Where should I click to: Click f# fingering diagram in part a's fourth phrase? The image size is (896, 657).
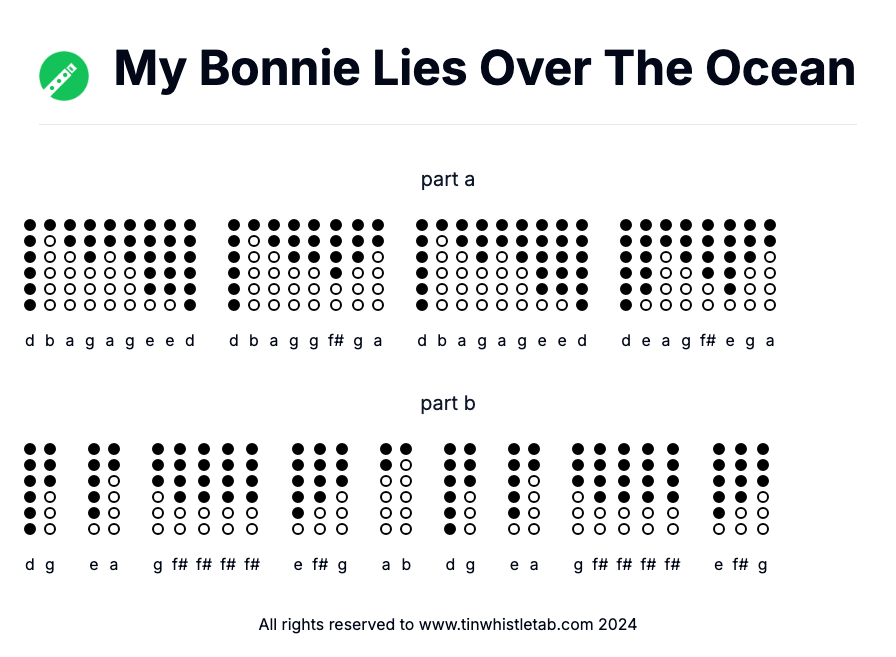point(708,265)
